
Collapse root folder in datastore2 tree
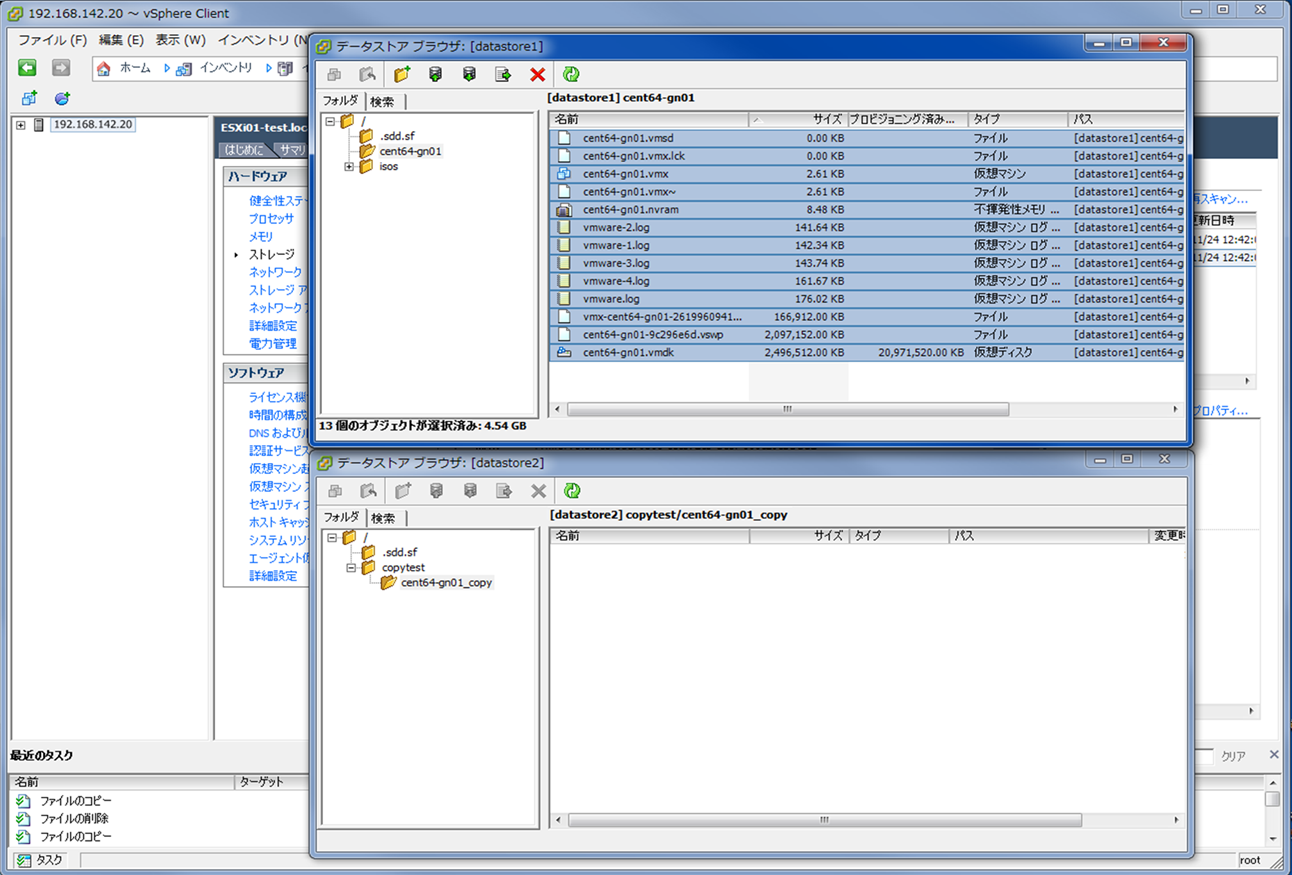click(332, 538)
